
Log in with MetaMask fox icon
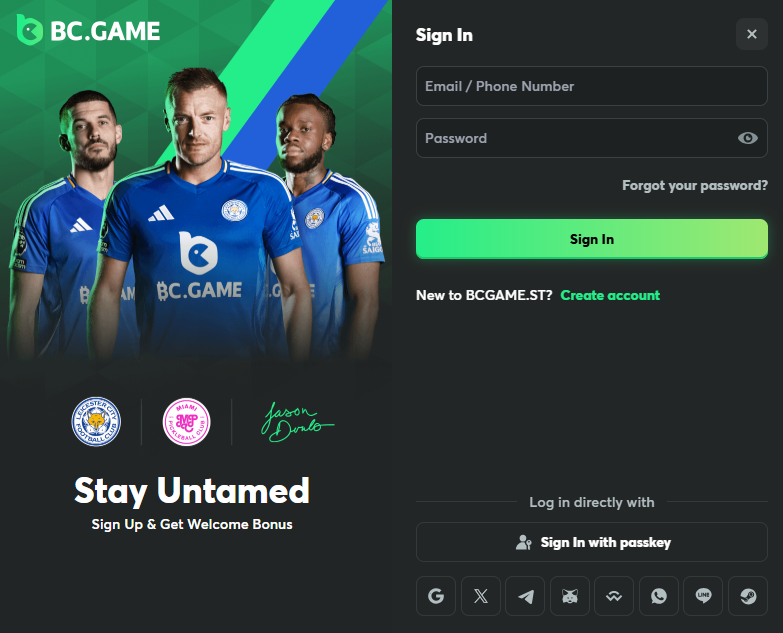tap(570, 596)
